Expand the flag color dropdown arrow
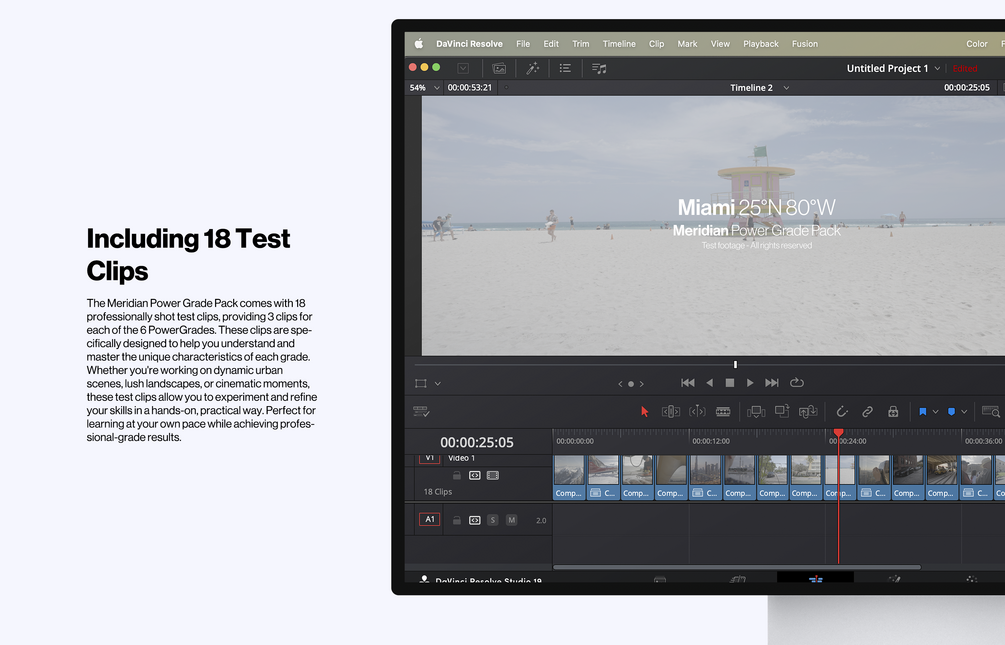 point(936,412)
